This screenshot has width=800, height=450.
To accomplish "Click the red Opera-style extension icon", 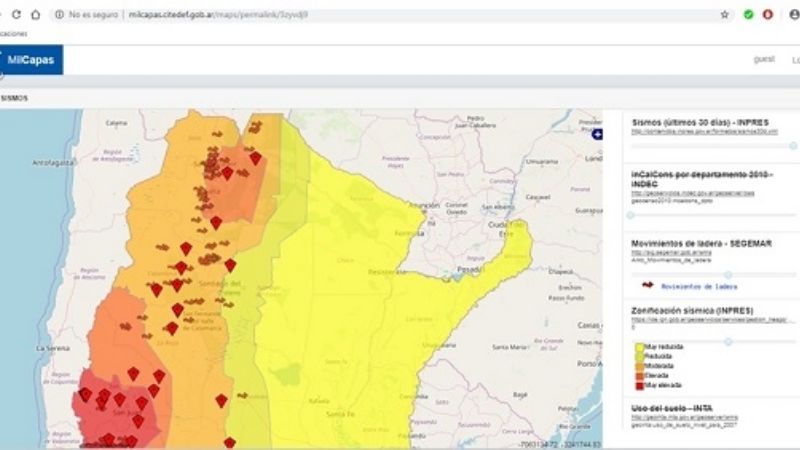I will coord(768,15).
